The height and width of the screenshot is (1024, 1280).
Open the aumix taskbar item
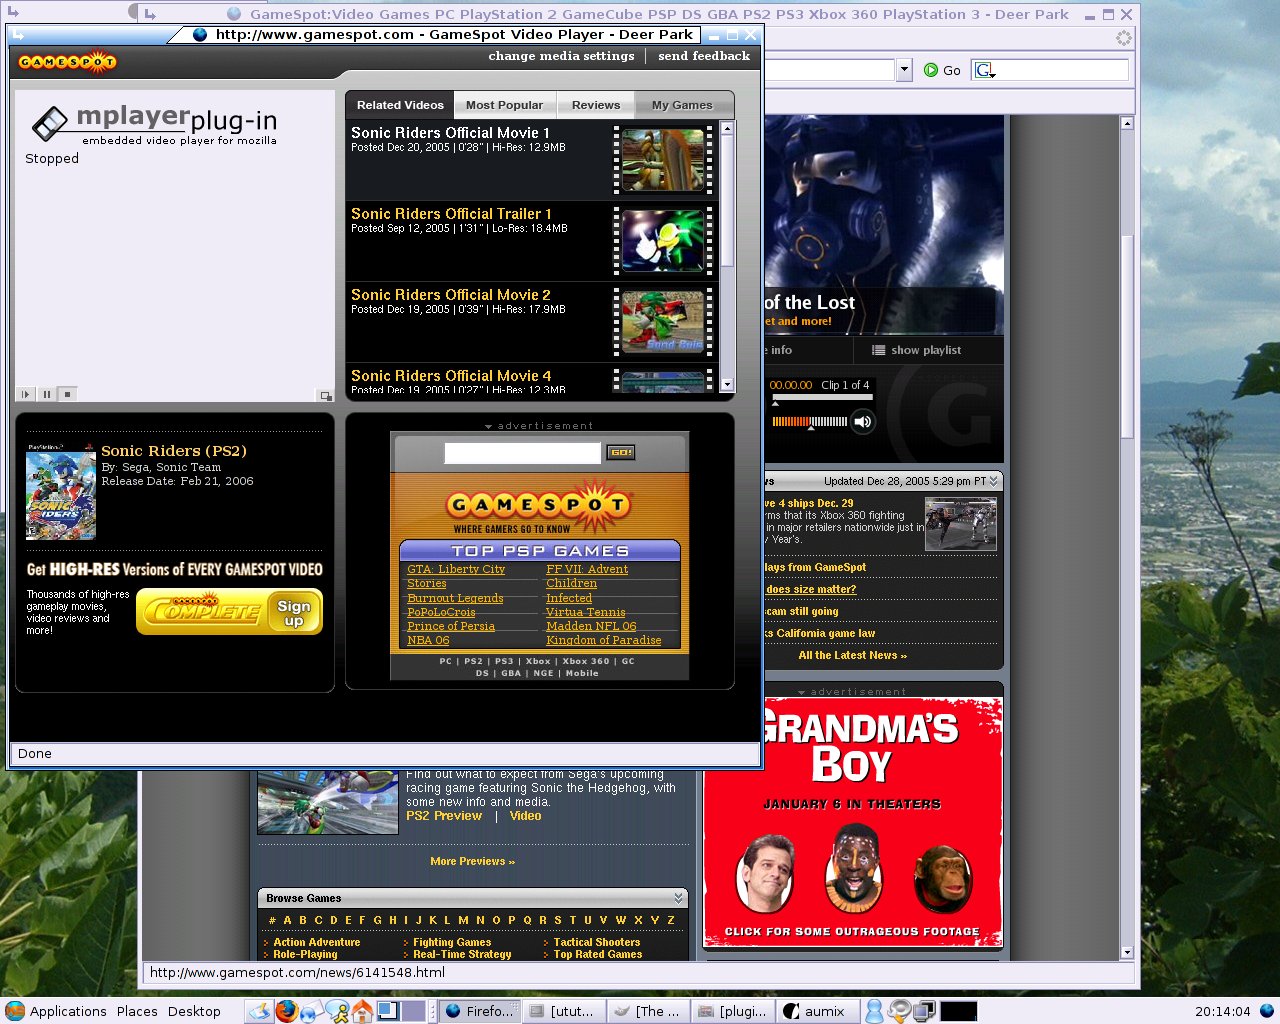coord(817,1011)
